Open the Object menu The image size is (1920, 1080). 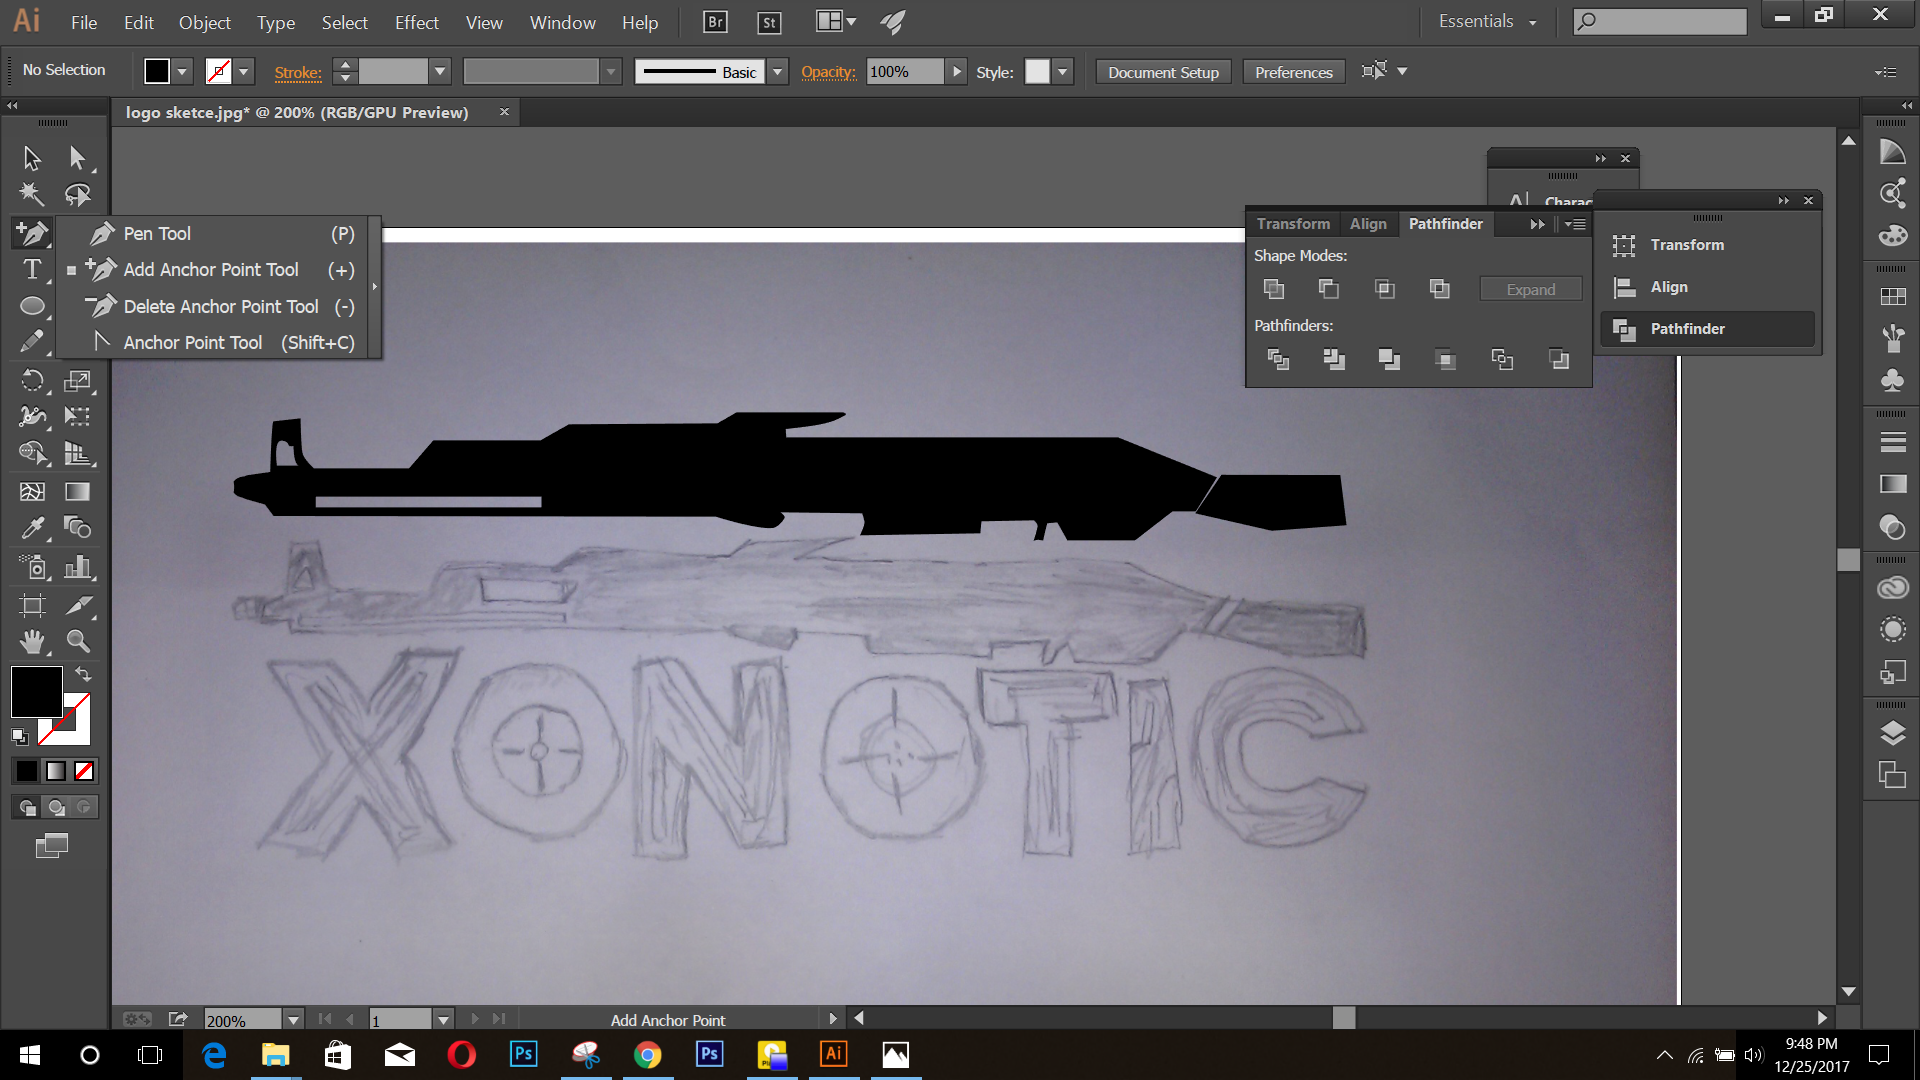204,22
